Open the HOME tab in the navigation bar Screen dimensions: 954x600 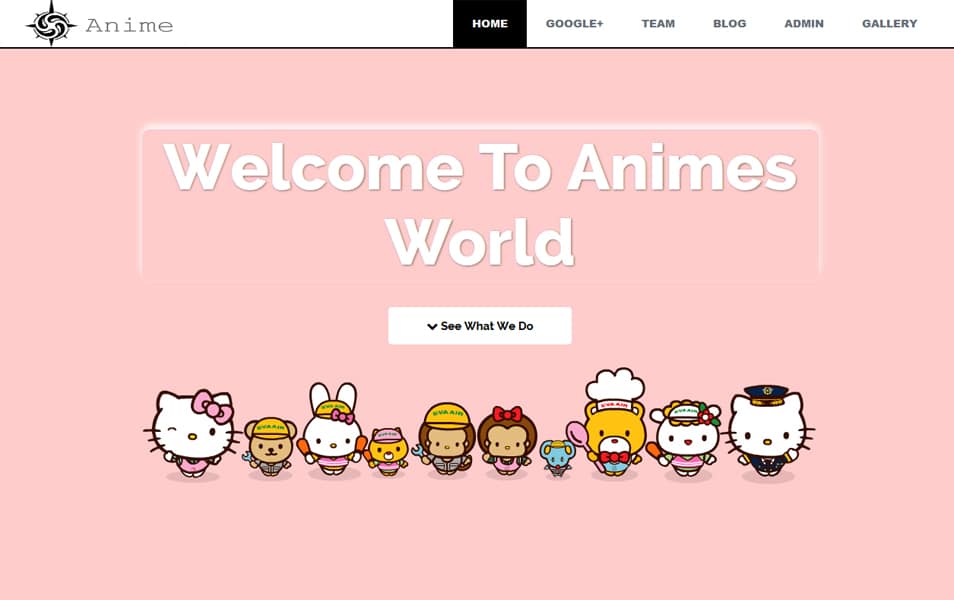click(489, 23)
